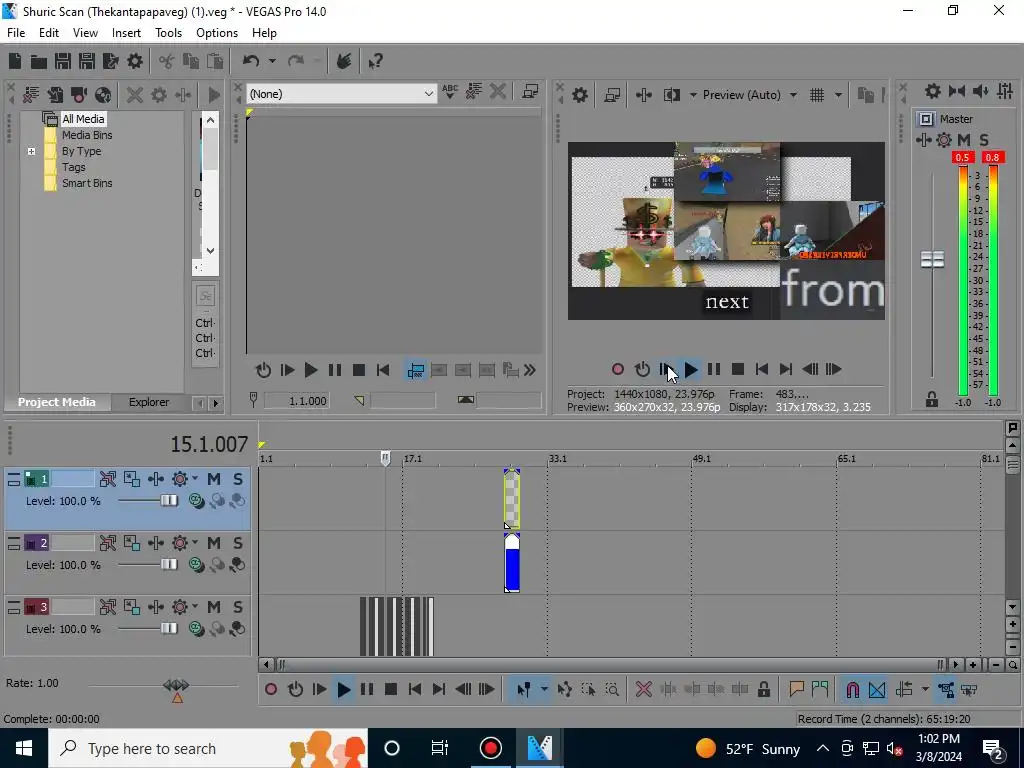Open the Tools menu
This screenshot has width=1024, height=768.
coord(168,33)
